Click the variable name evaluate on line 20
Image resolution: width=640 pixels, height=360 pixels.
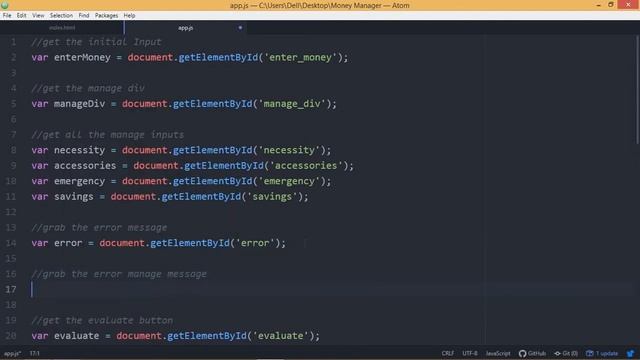[76, 336]
